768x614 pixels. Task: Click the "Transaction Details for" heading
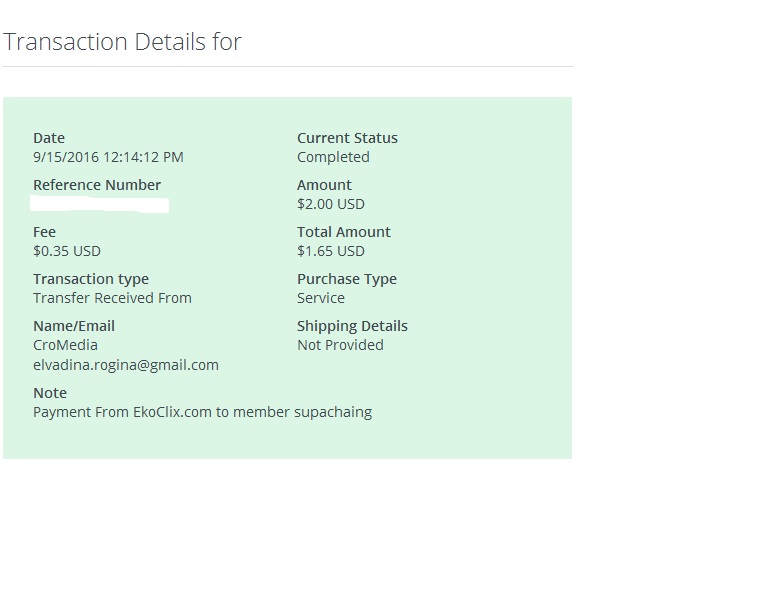[122, 42]
